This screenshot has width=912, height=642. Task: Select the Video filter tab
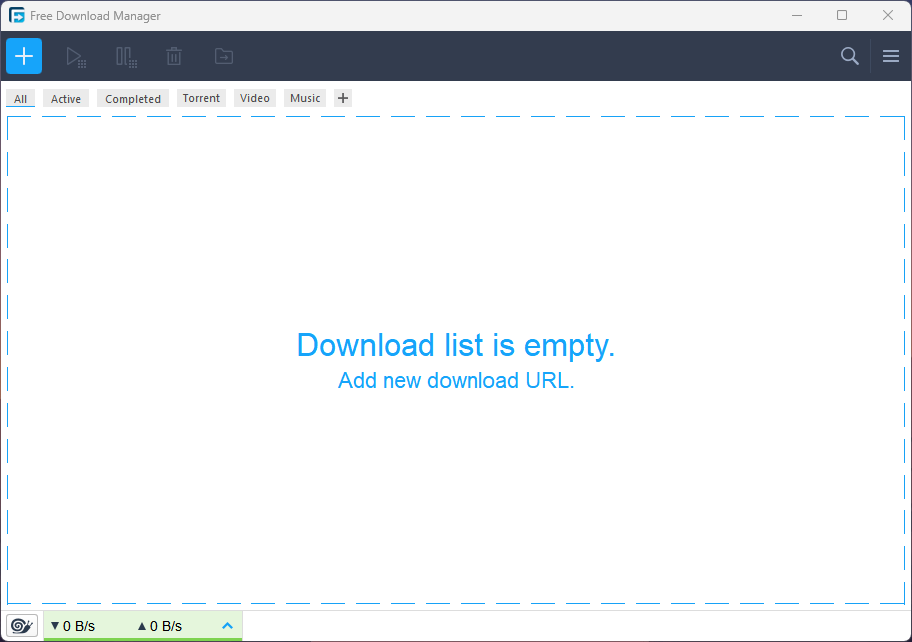pyautogui.click(x=255, y=98)
